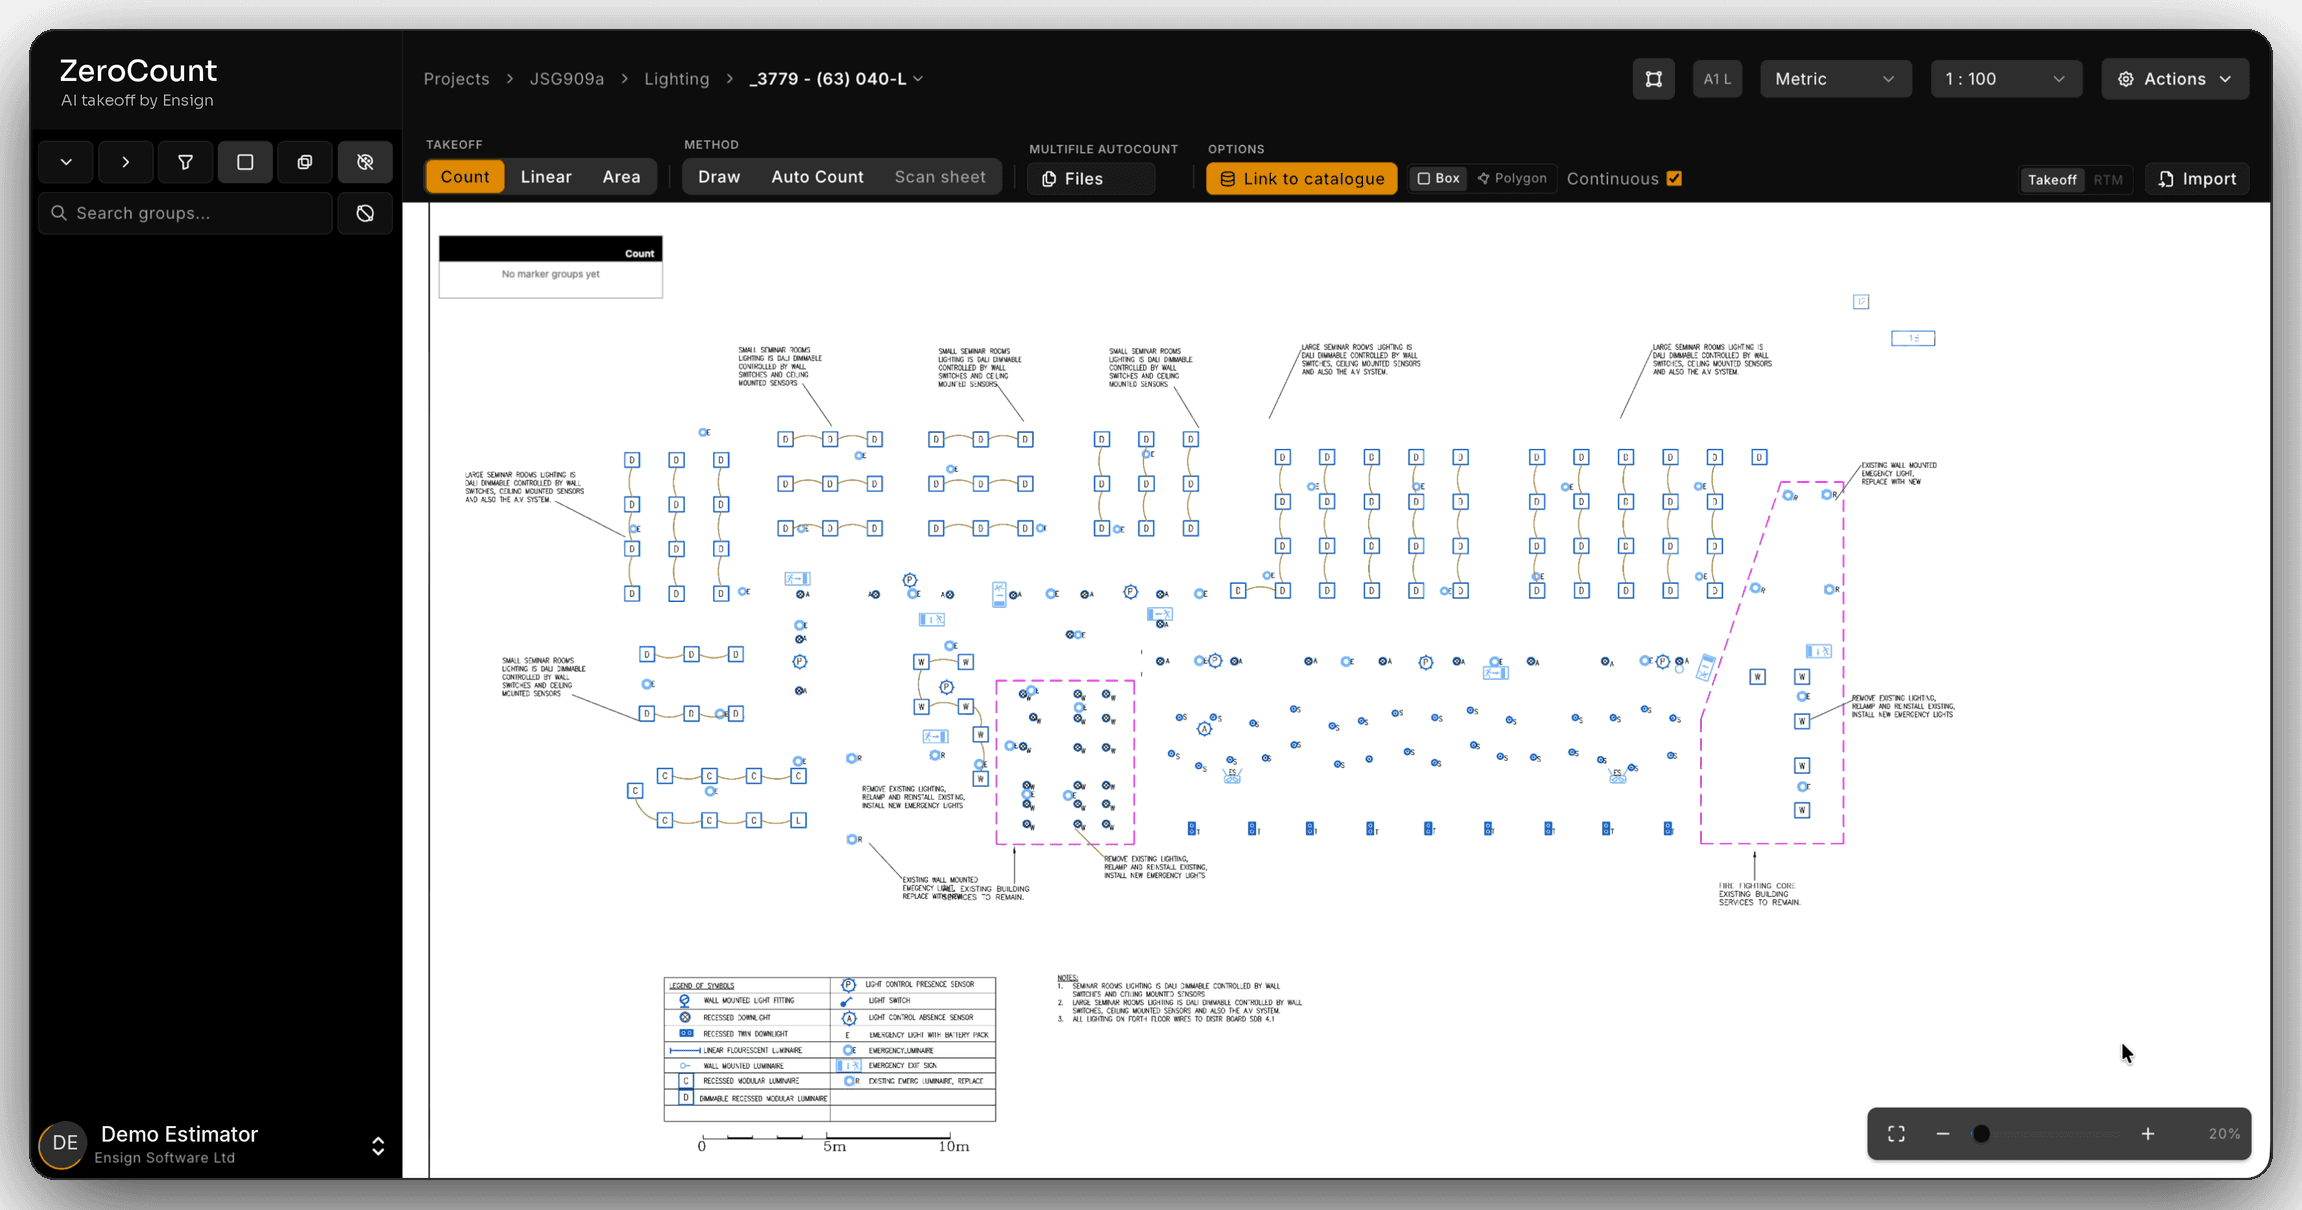2302x1210 pixels.
Task: Expand groups with right chevron button
Action: 125,162
